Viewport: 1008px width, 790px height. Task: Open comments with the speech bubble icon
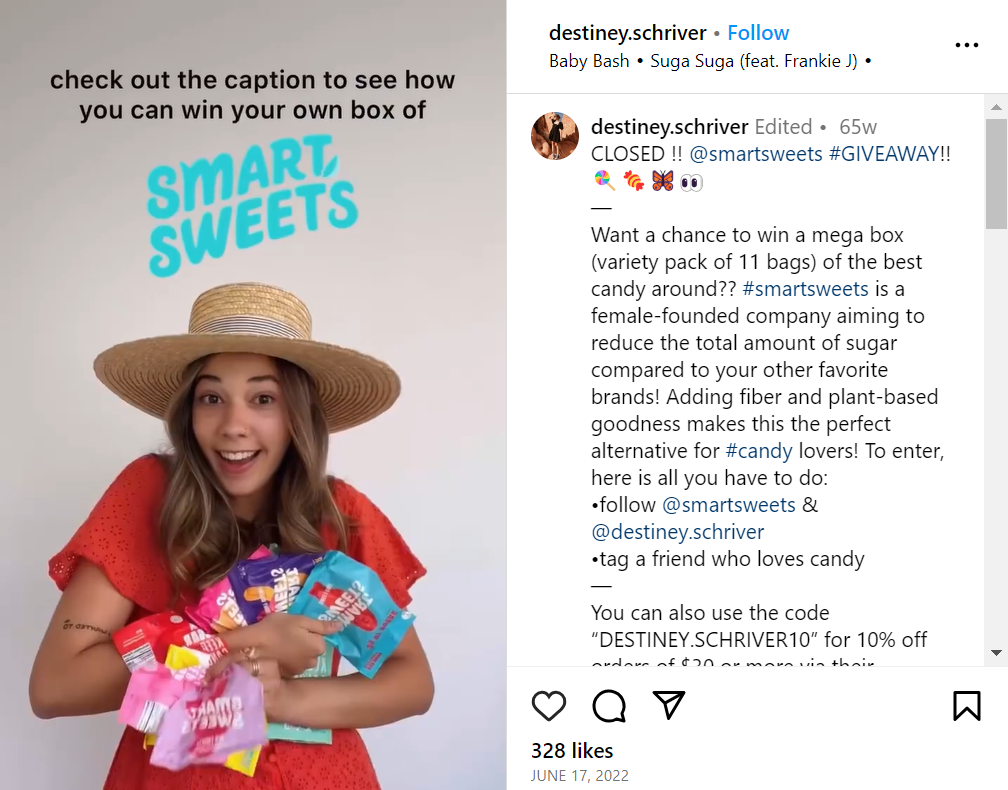point(609,706)
